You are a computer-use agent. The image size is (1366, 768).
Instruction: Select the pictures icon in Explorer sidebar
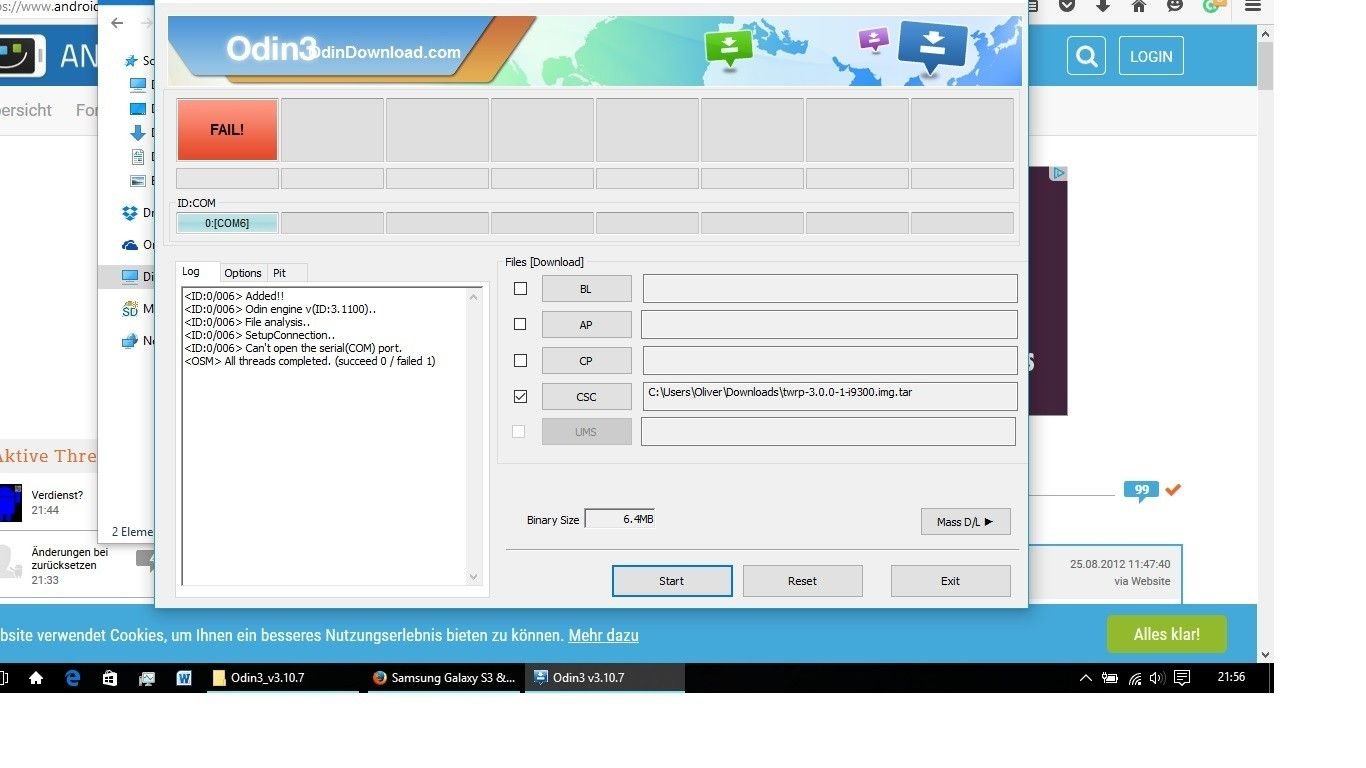[x=138, y=181]
